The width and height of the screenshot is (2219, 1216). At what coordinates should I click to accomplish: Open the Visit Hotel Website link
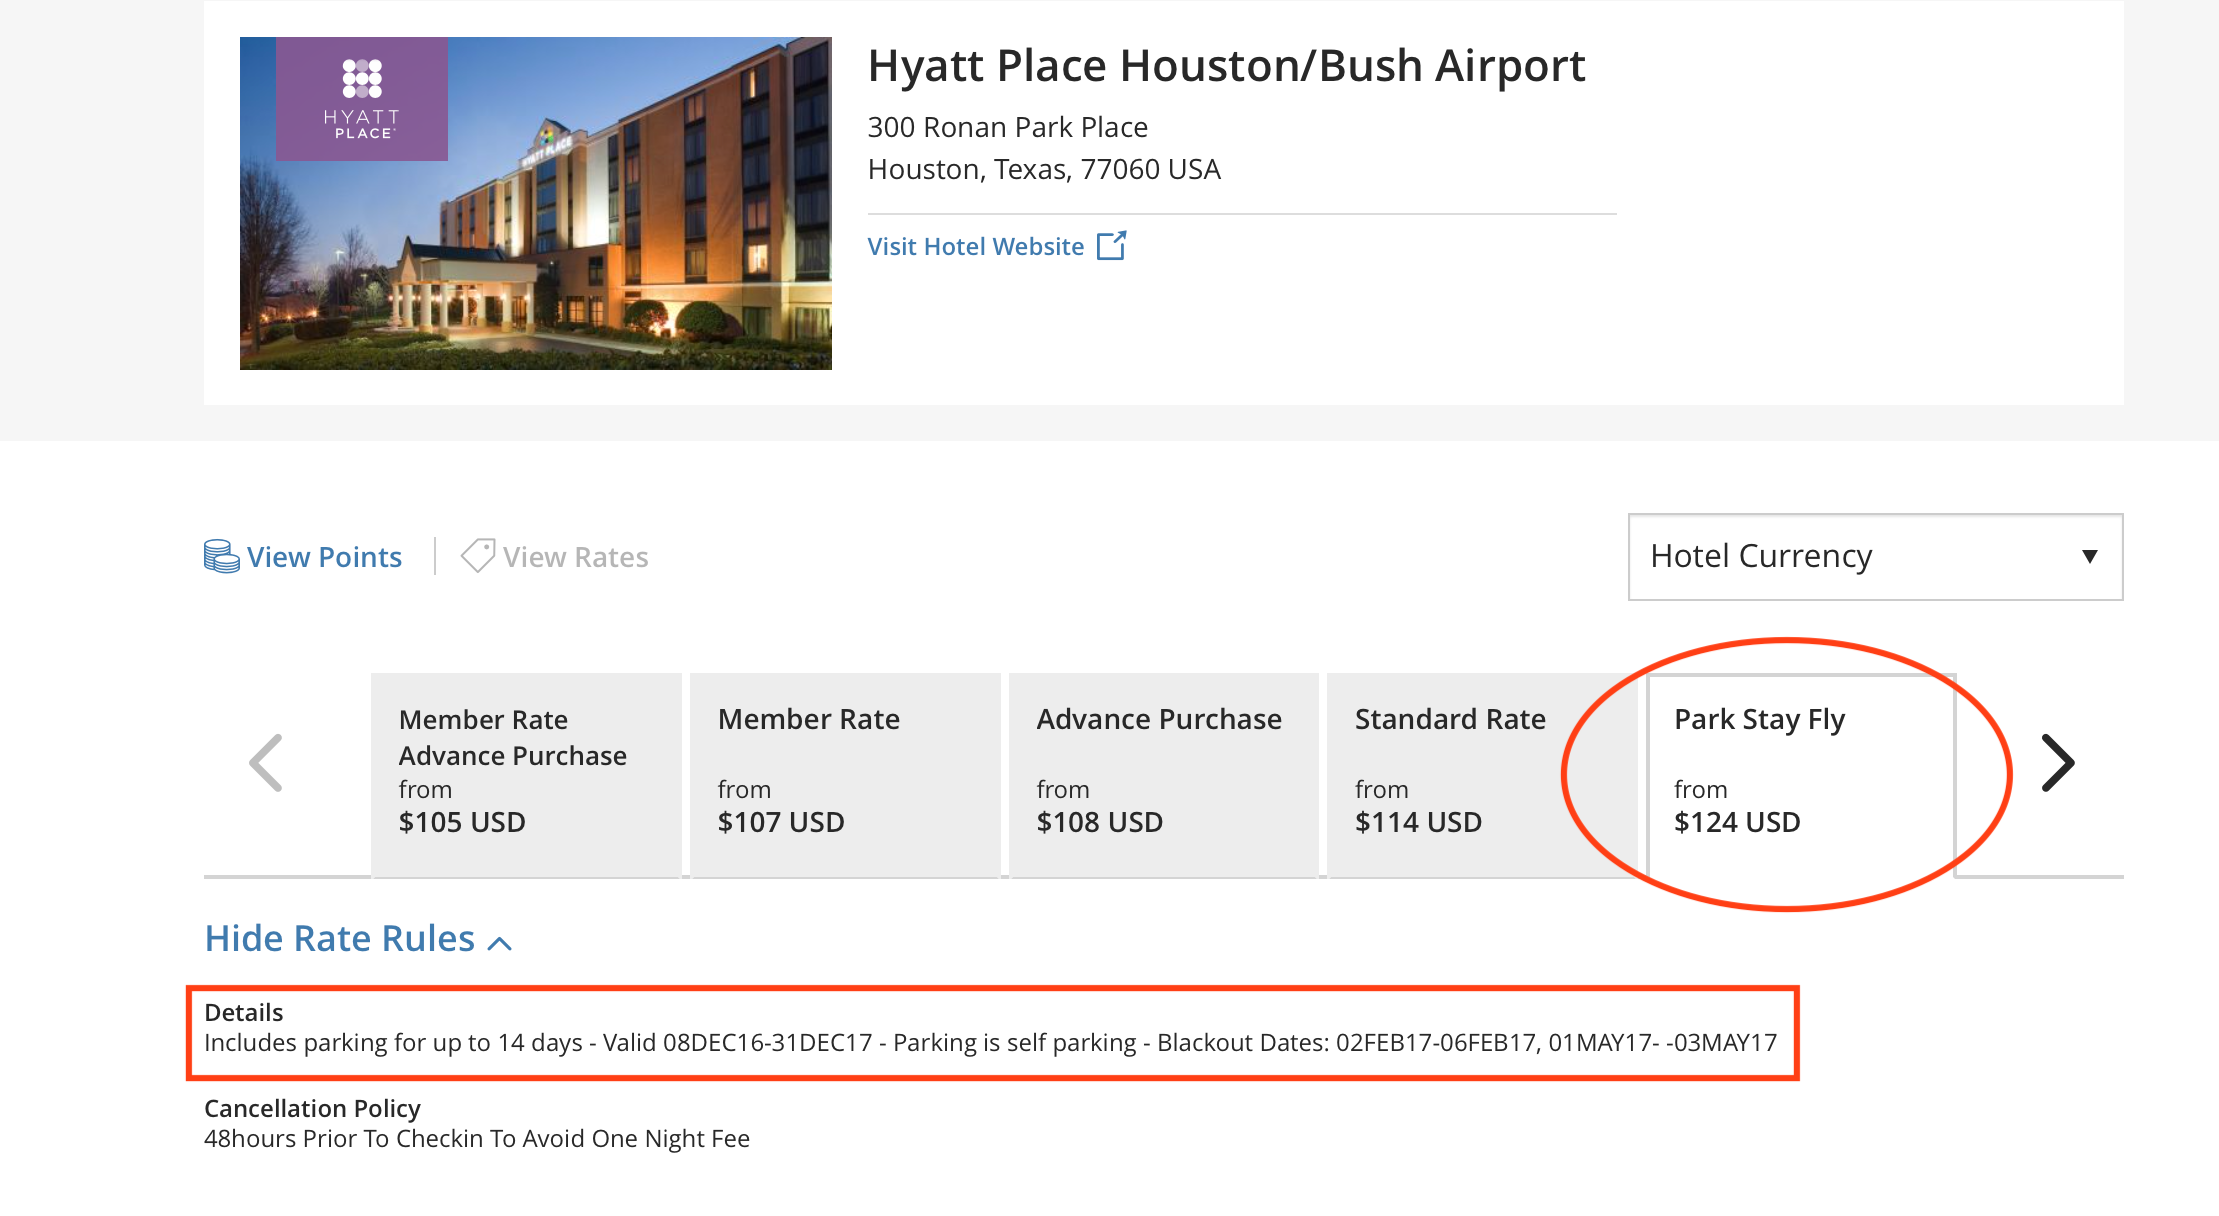[975, 247]
